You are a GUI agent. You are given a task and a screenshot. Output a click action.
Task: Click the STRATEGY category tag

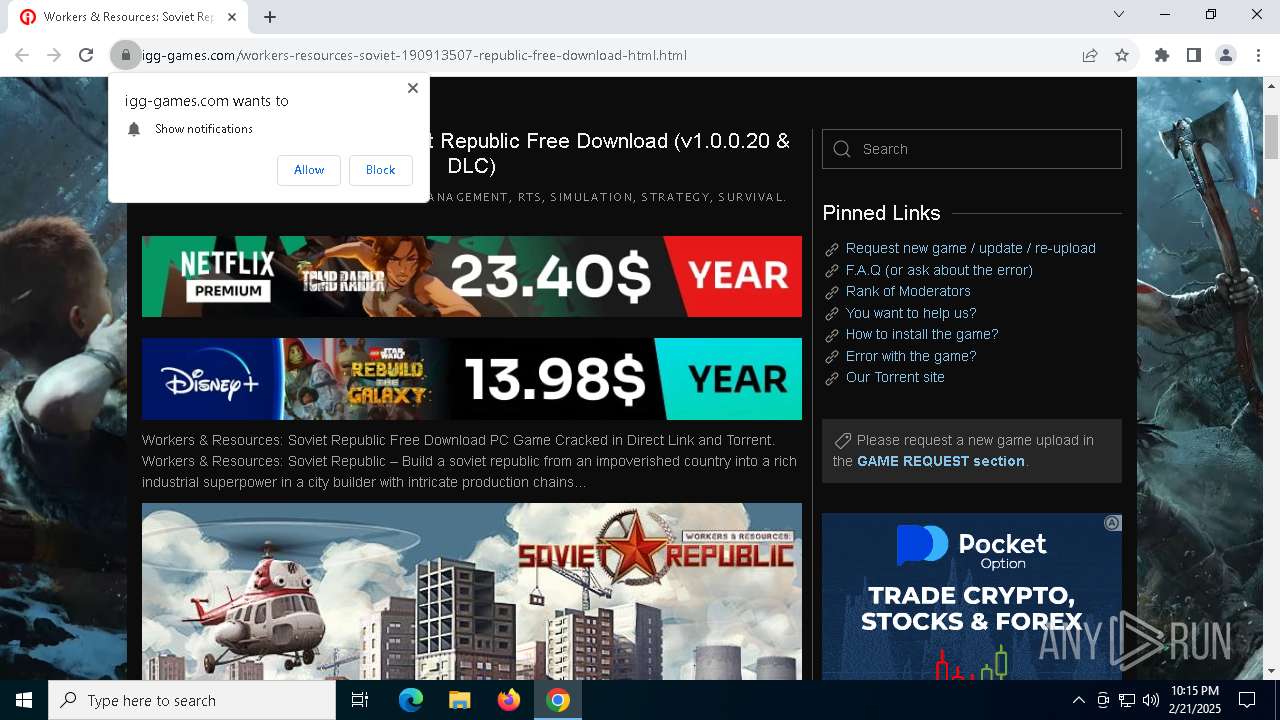[x=675, y=197]
